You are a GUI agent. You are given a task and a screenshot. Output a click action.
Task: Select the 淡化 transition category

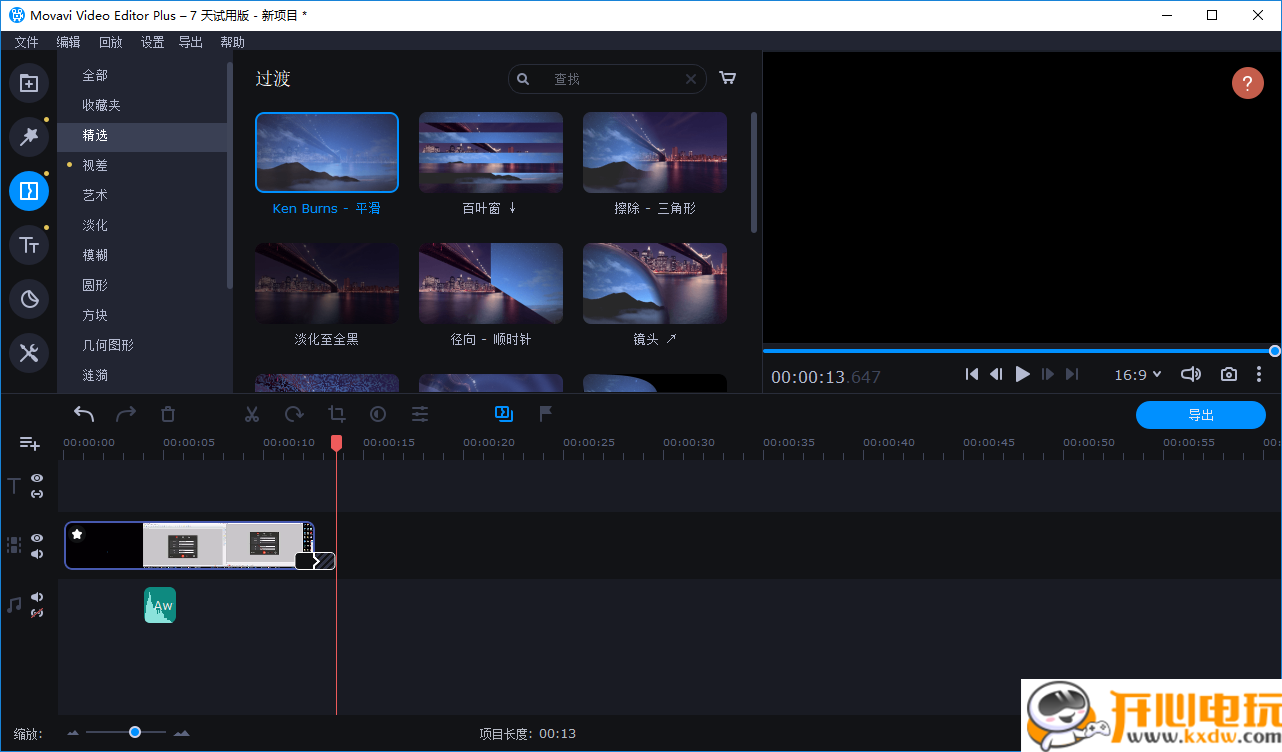(x=95, y=225)
